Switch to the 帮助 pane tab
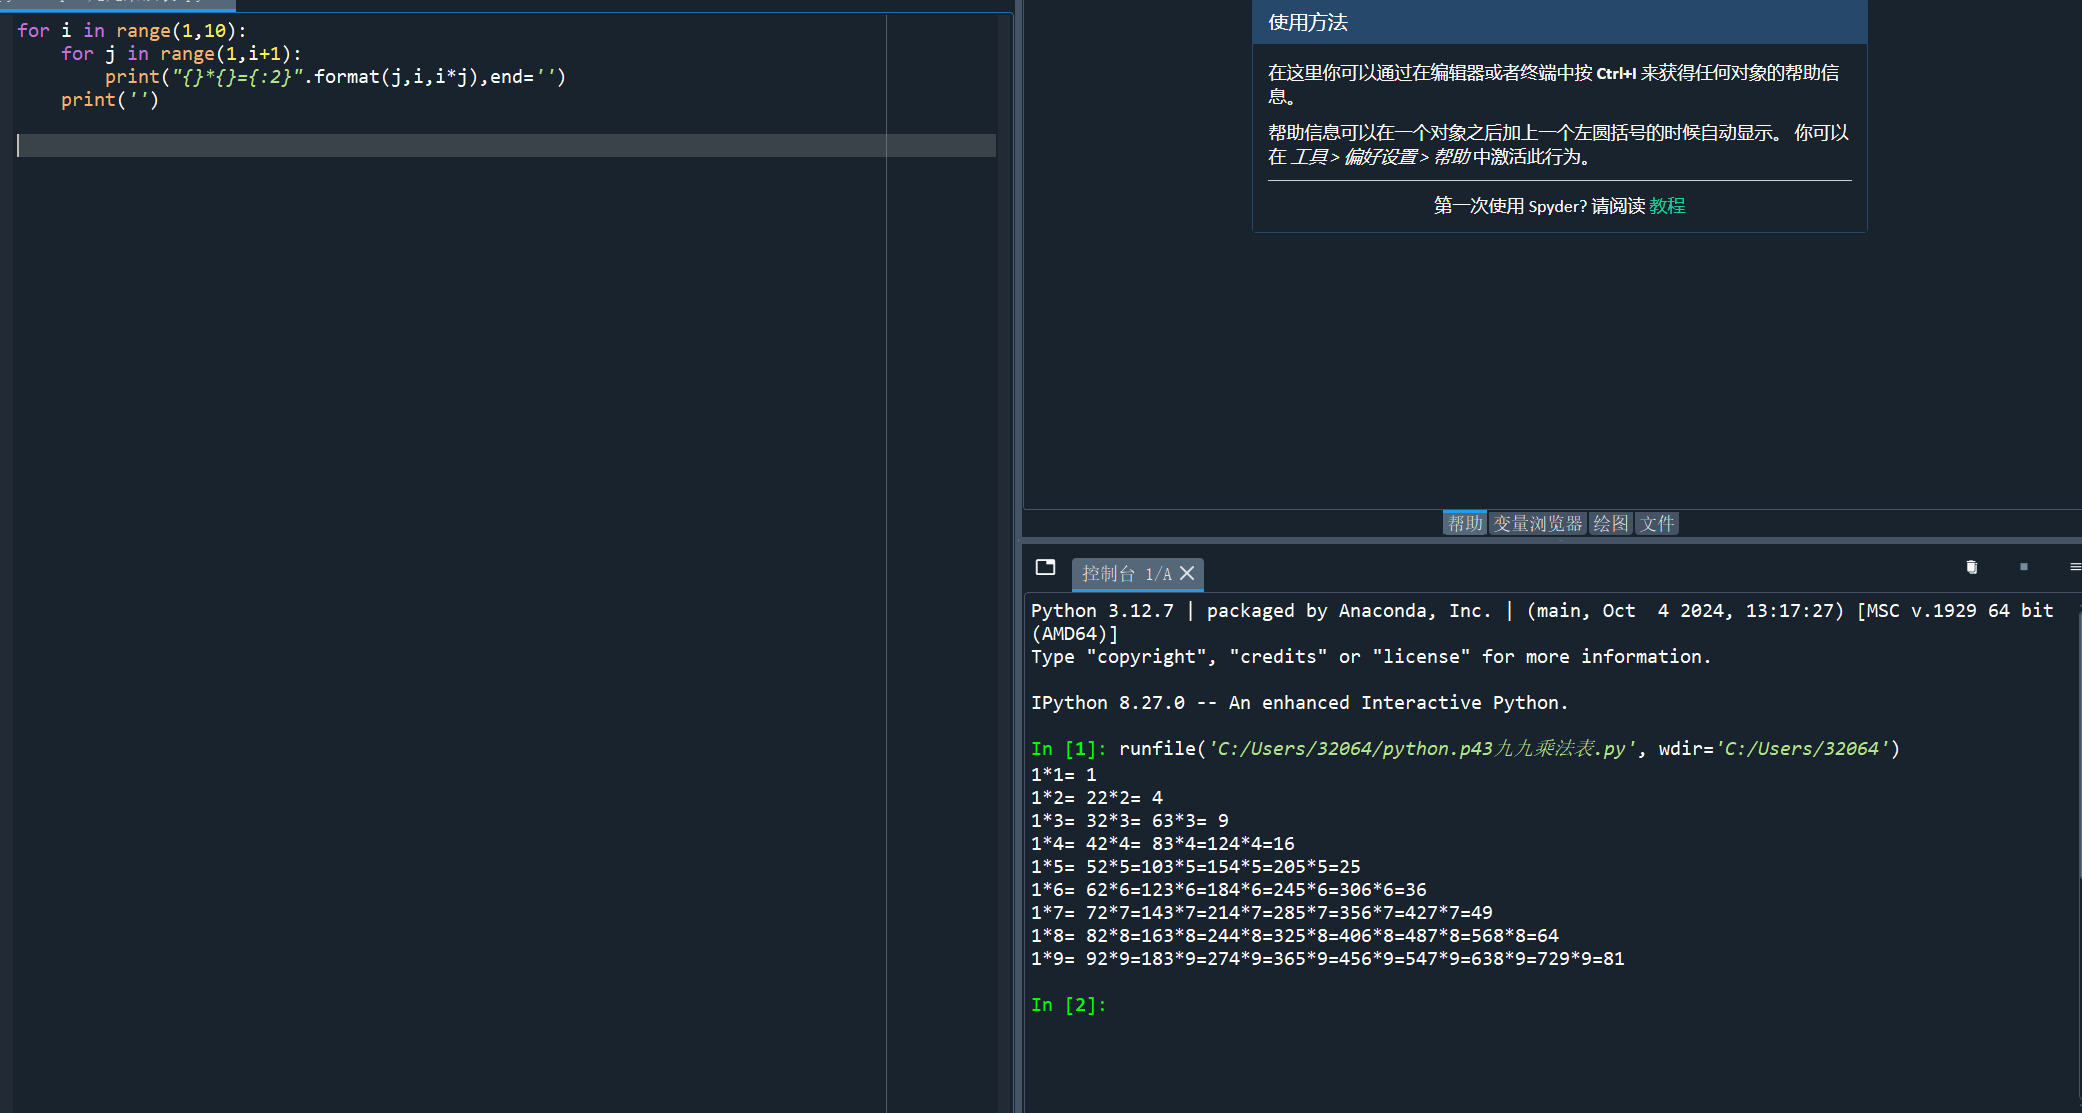 pyautogui.click(x=1464, y=523)
